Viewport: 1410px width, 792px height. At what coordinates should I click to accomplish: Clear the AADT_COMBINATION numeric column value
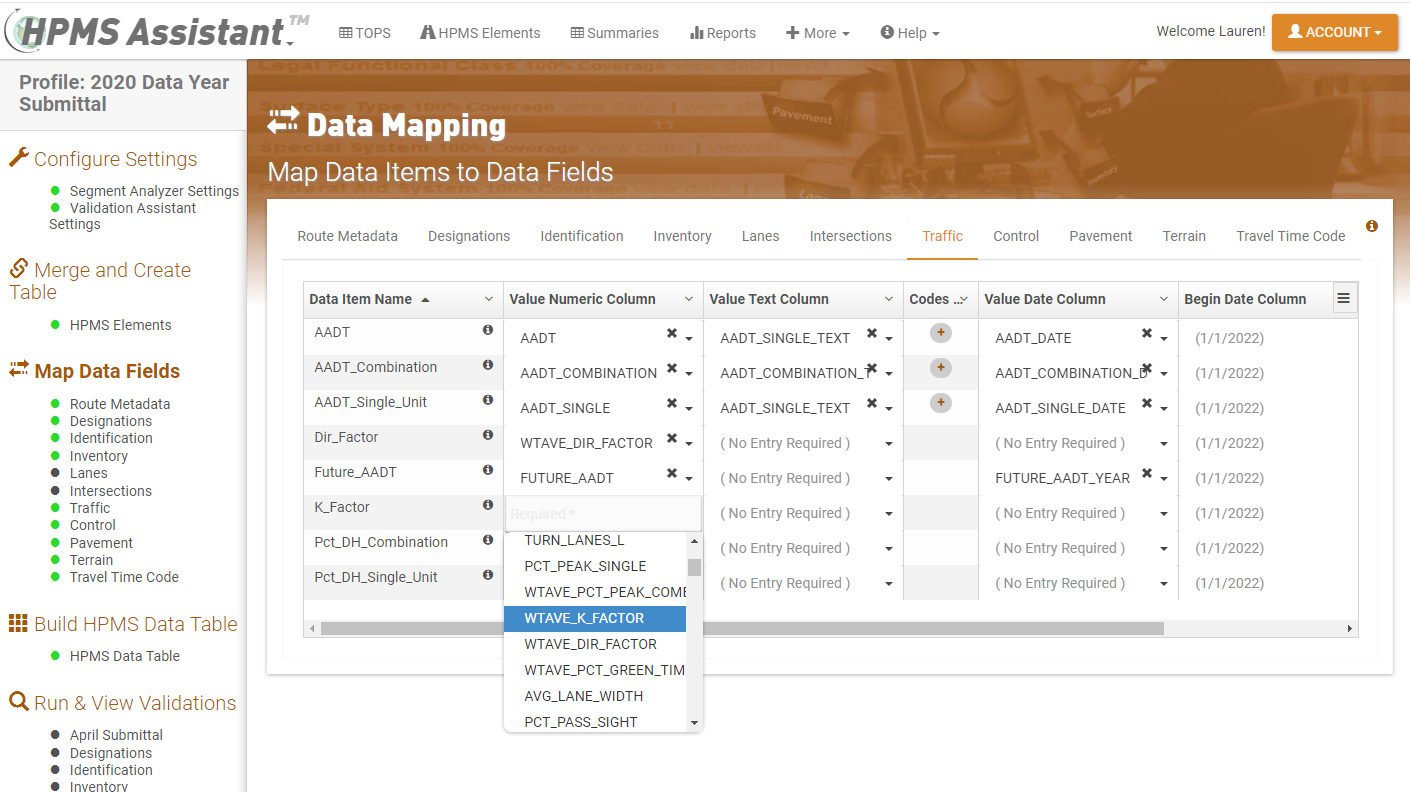pyautogui.click(x=672, y=369)
